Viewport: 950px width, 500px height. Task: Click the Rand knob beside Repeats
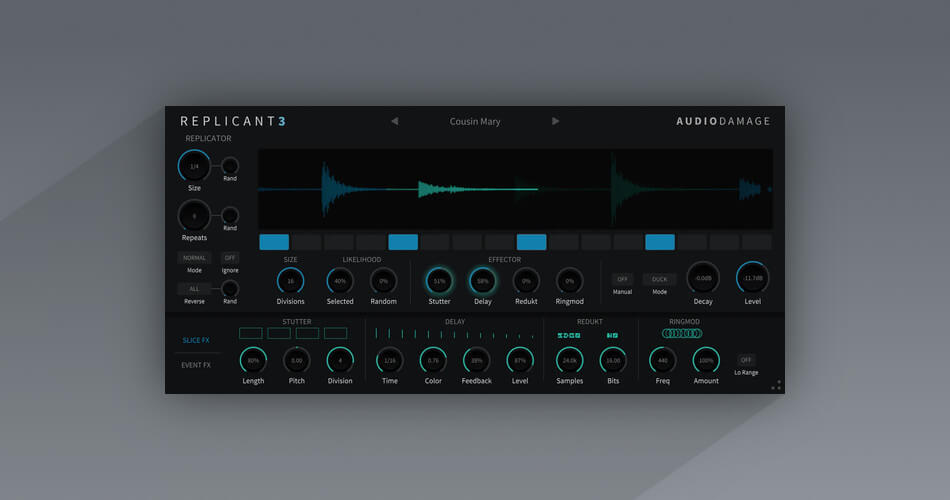(230, 215)
